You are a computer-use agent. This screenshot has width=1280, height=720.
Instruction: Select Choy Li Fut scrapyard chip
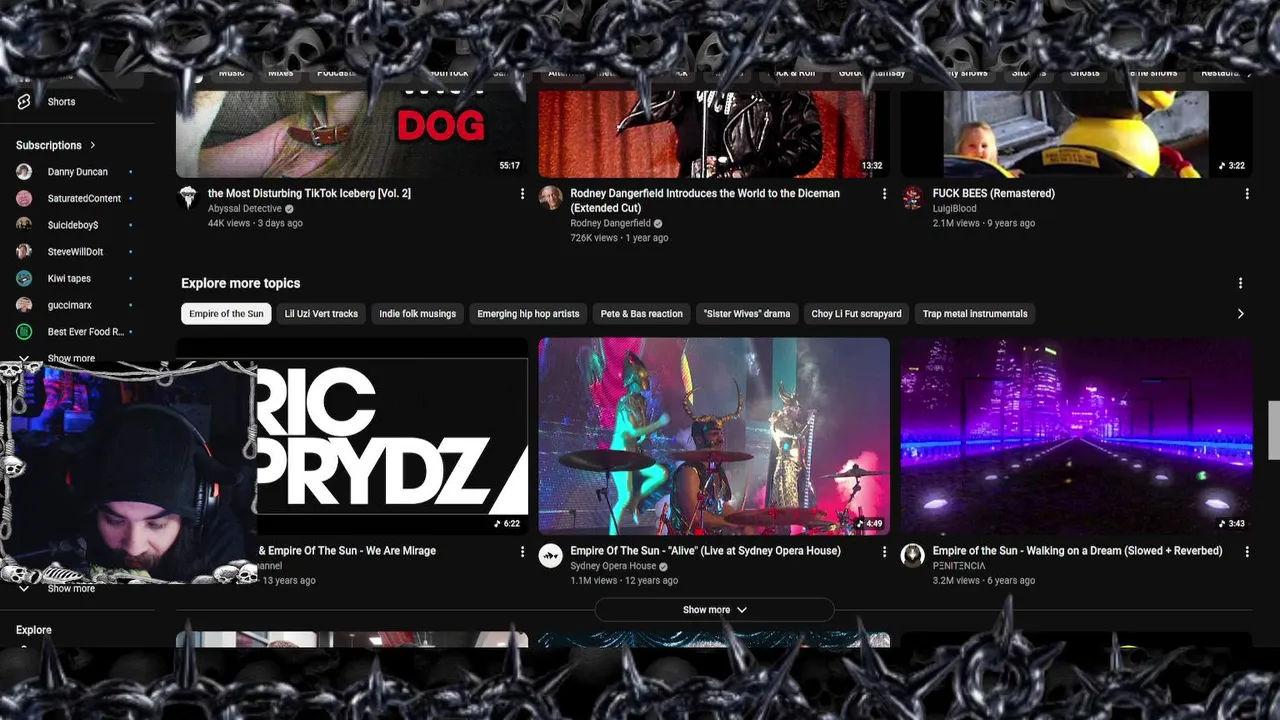point(856,314)
